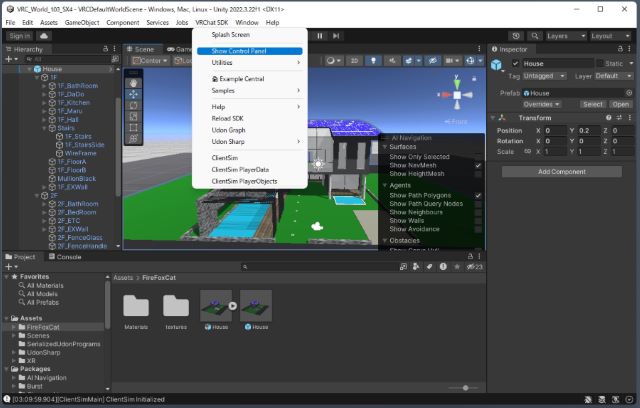Screen dimensions: 640x408
Task: Open the Layer Default dropdown
Action: pos(613,76)
